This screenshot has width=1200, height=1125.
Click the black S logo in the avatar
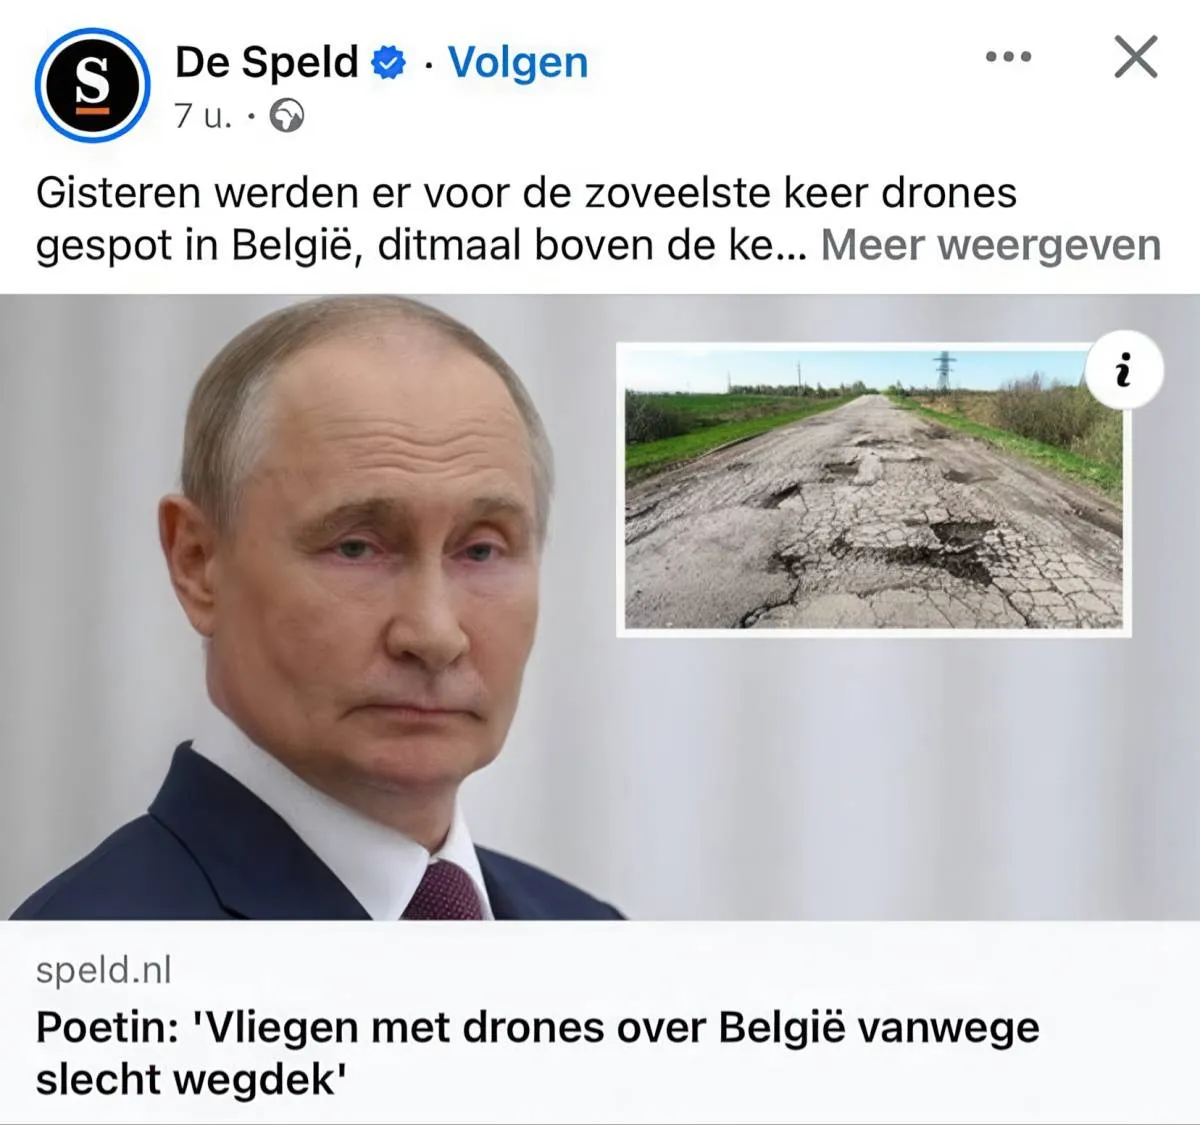pyautogui.click(x=92, y=85)
